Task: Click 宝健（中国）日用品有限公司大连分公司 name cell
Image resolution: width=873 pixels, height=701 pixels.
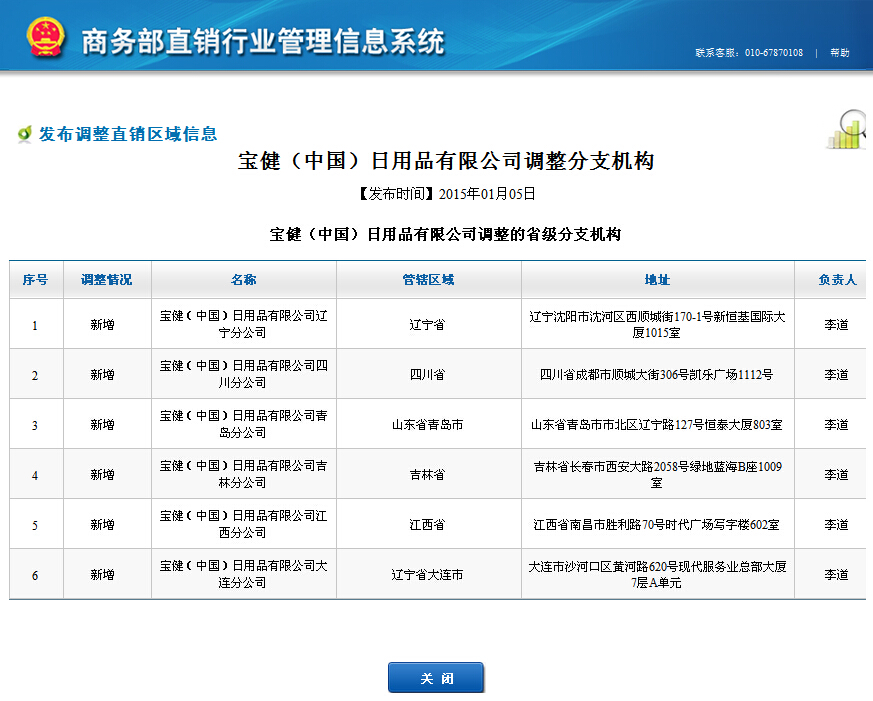Action: pos(243,574)
